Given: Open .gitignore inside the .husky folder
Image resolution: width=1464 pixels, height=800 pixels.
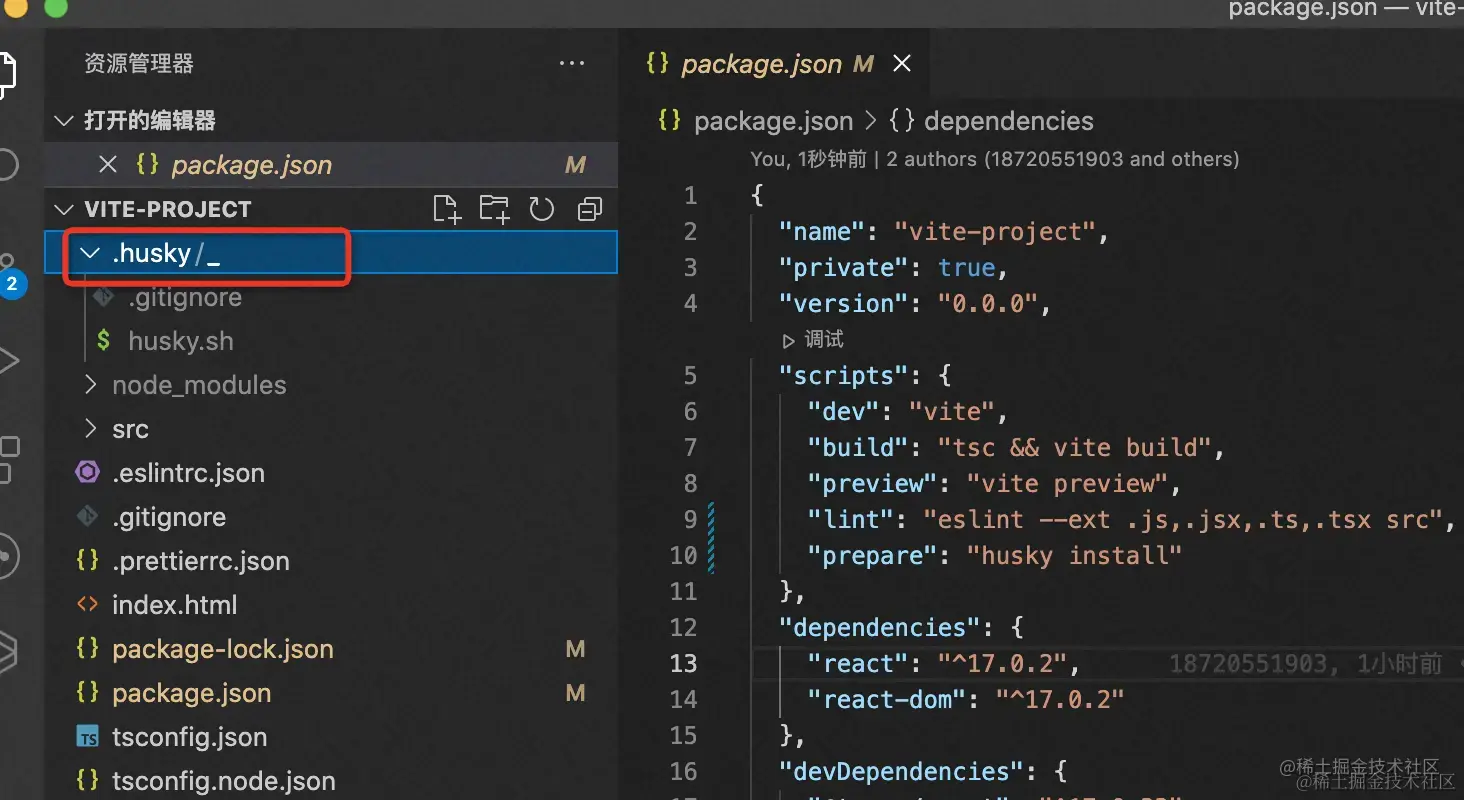Looking at the screenshot, I should 184,297.
